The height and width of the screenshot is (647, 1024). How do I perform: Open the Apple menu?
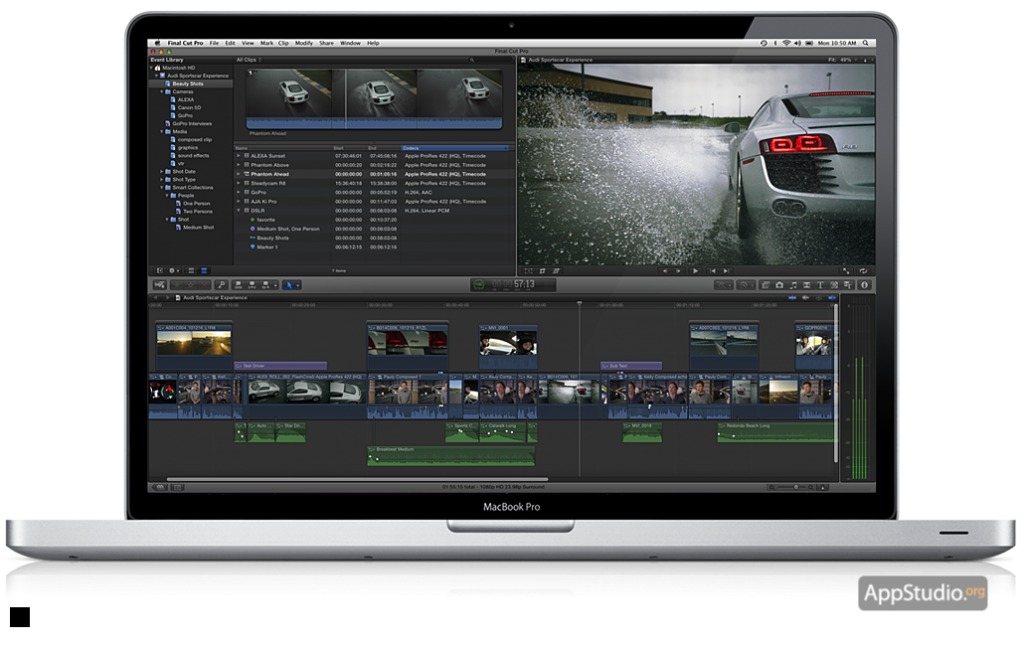pyautogui.click(x=157, y=43)
